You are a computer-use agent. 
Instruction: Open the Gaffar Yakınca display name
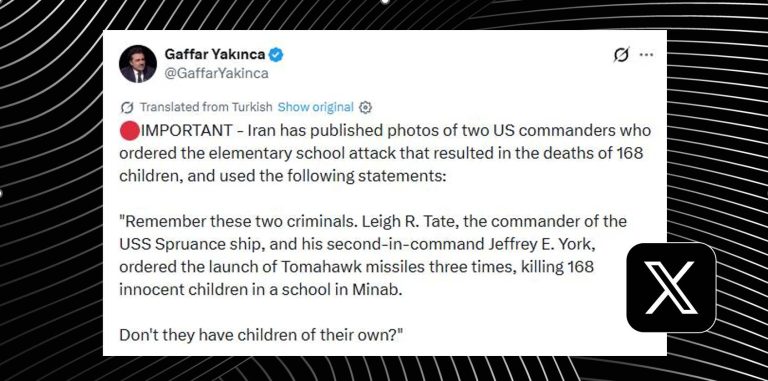(215, 54)
